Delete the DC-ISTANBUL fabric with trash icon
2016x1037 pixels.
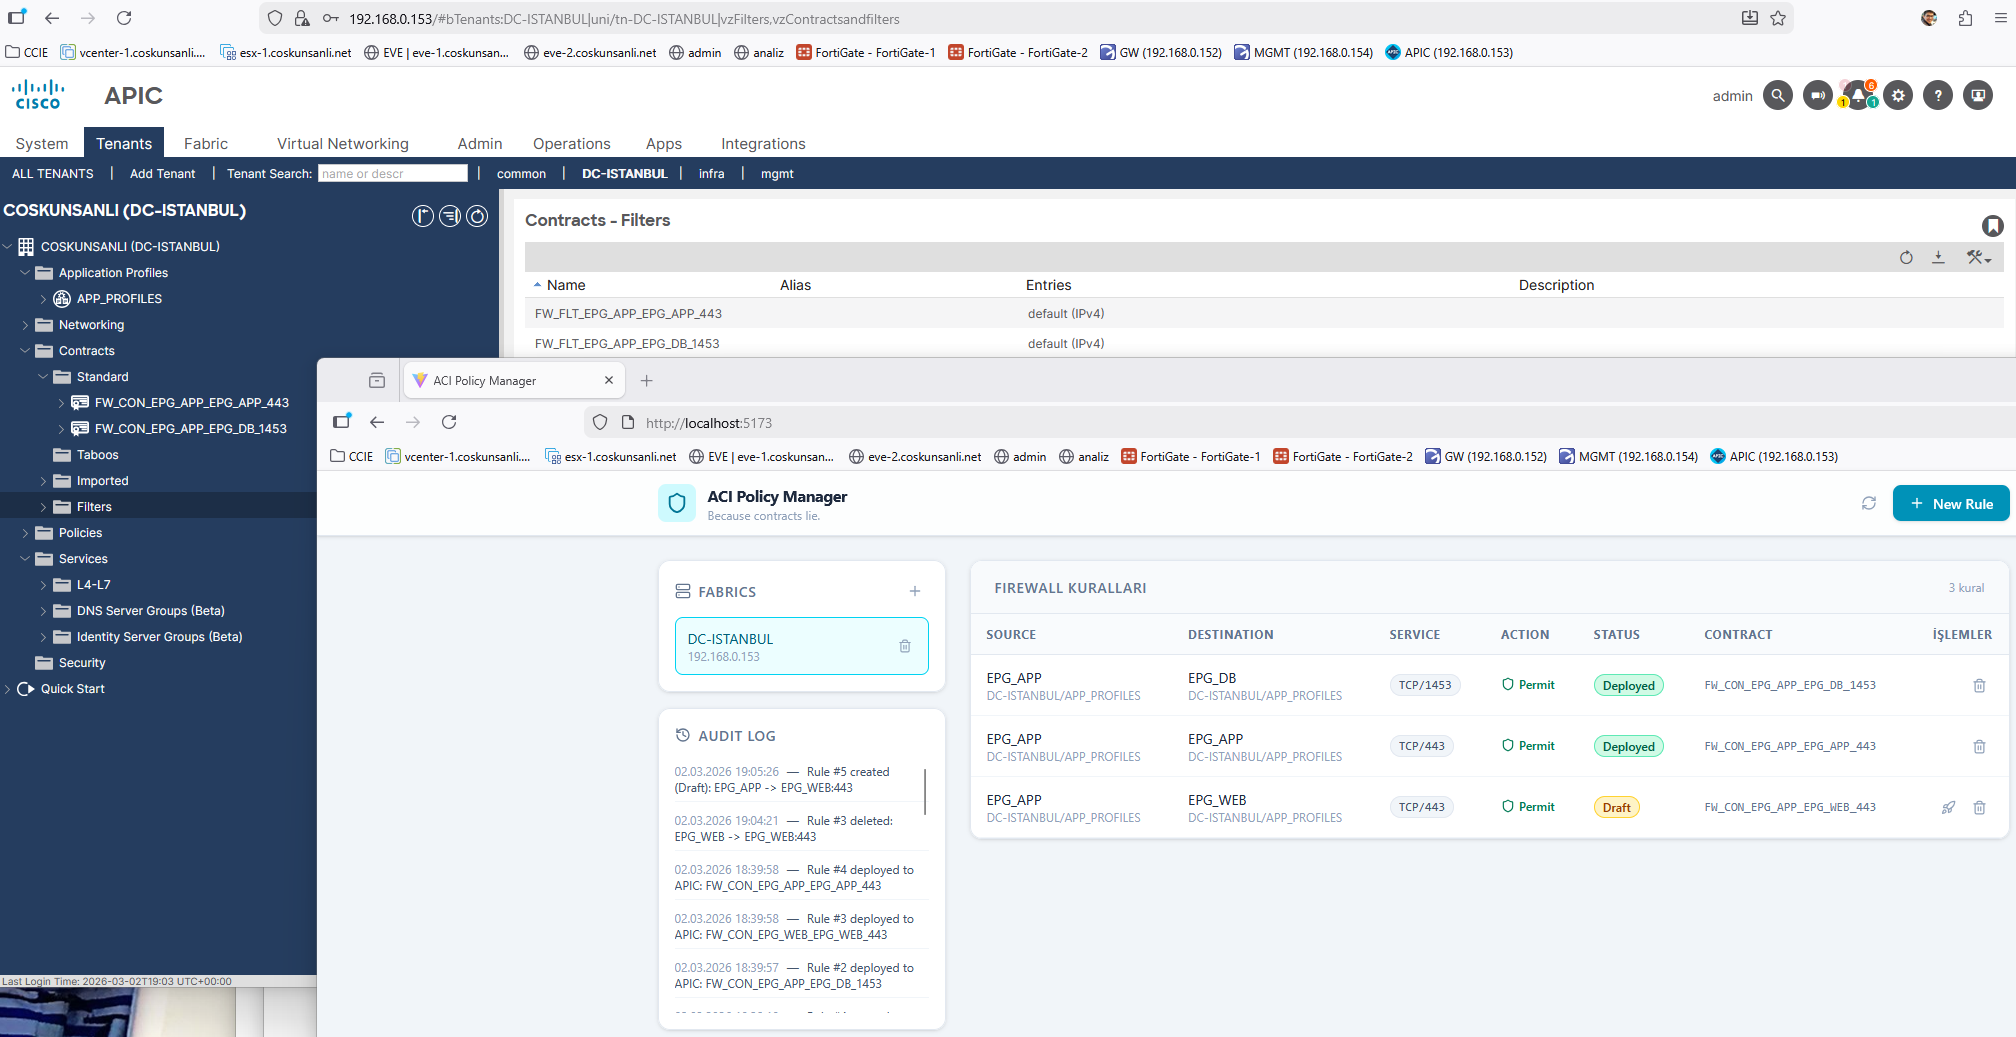[x=905, y=646]
